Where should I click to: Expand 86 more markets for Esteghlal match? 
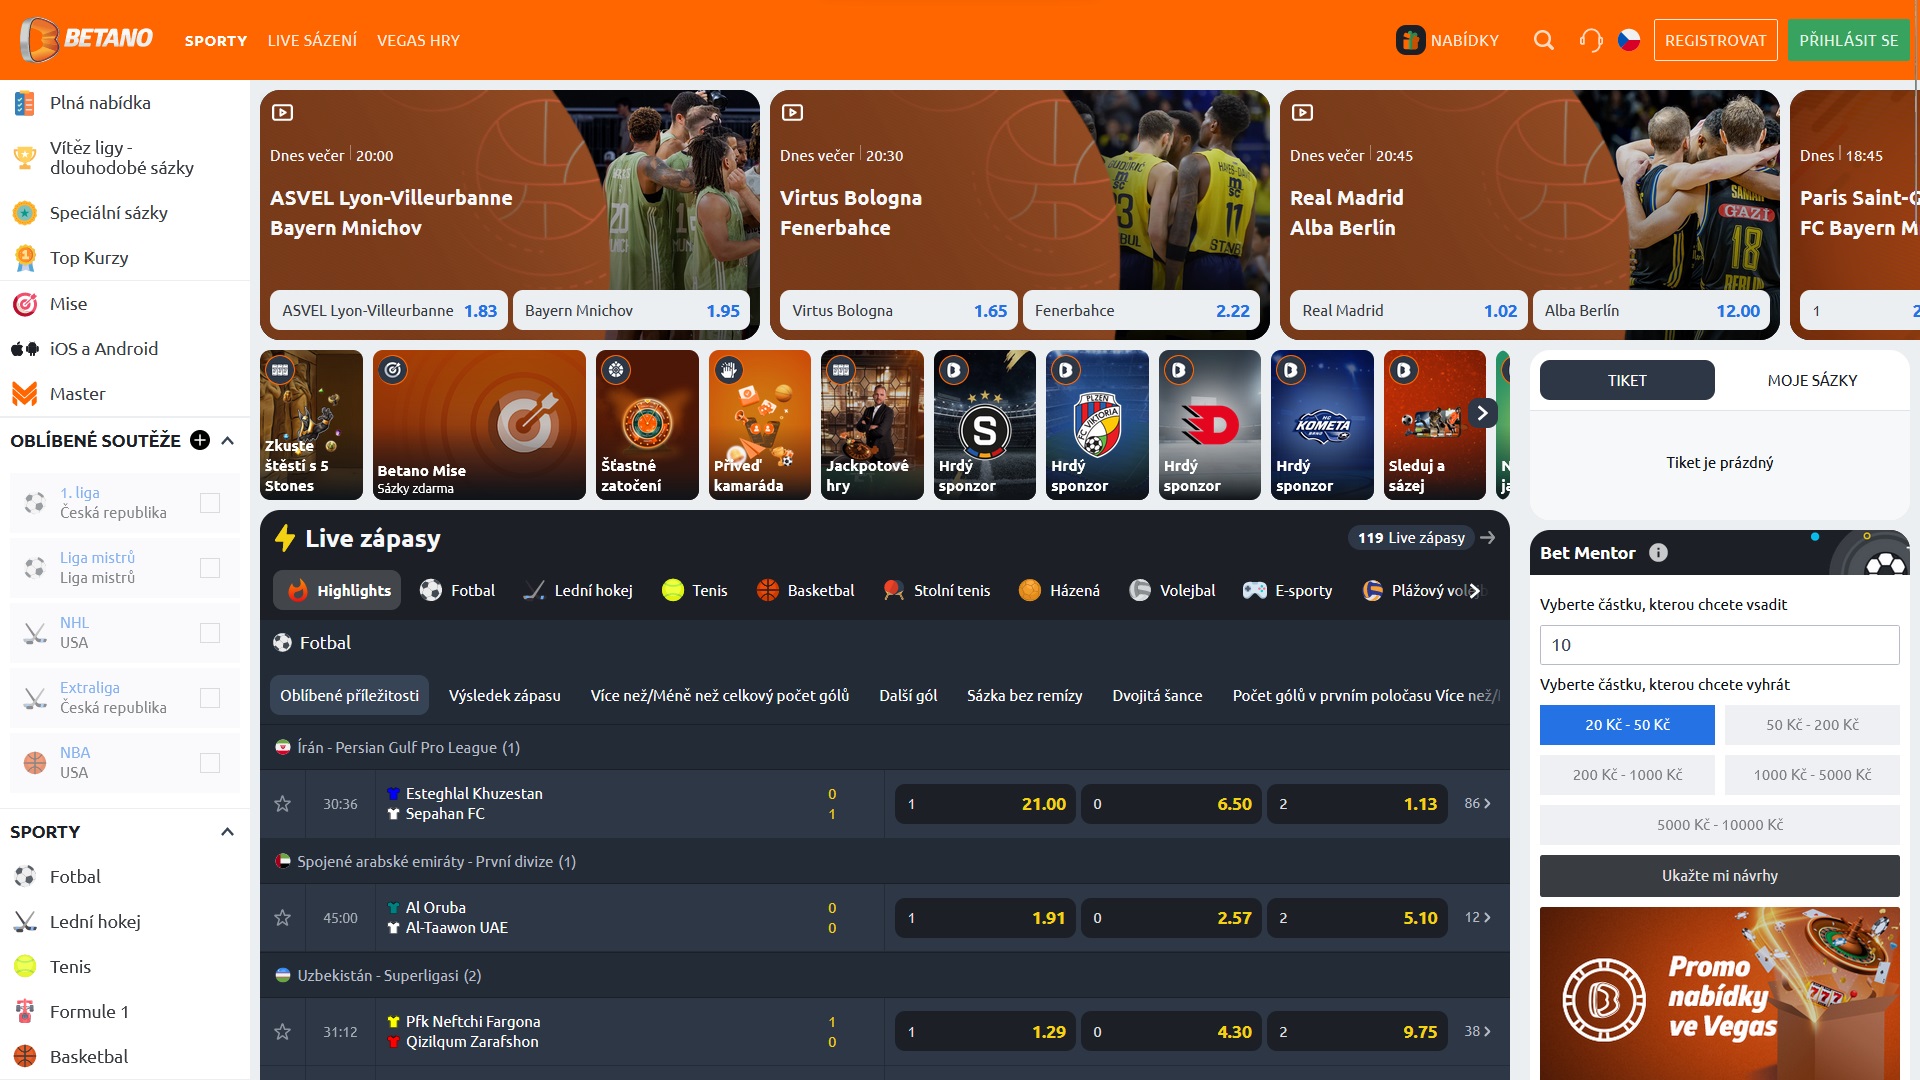click(1477, 804)
